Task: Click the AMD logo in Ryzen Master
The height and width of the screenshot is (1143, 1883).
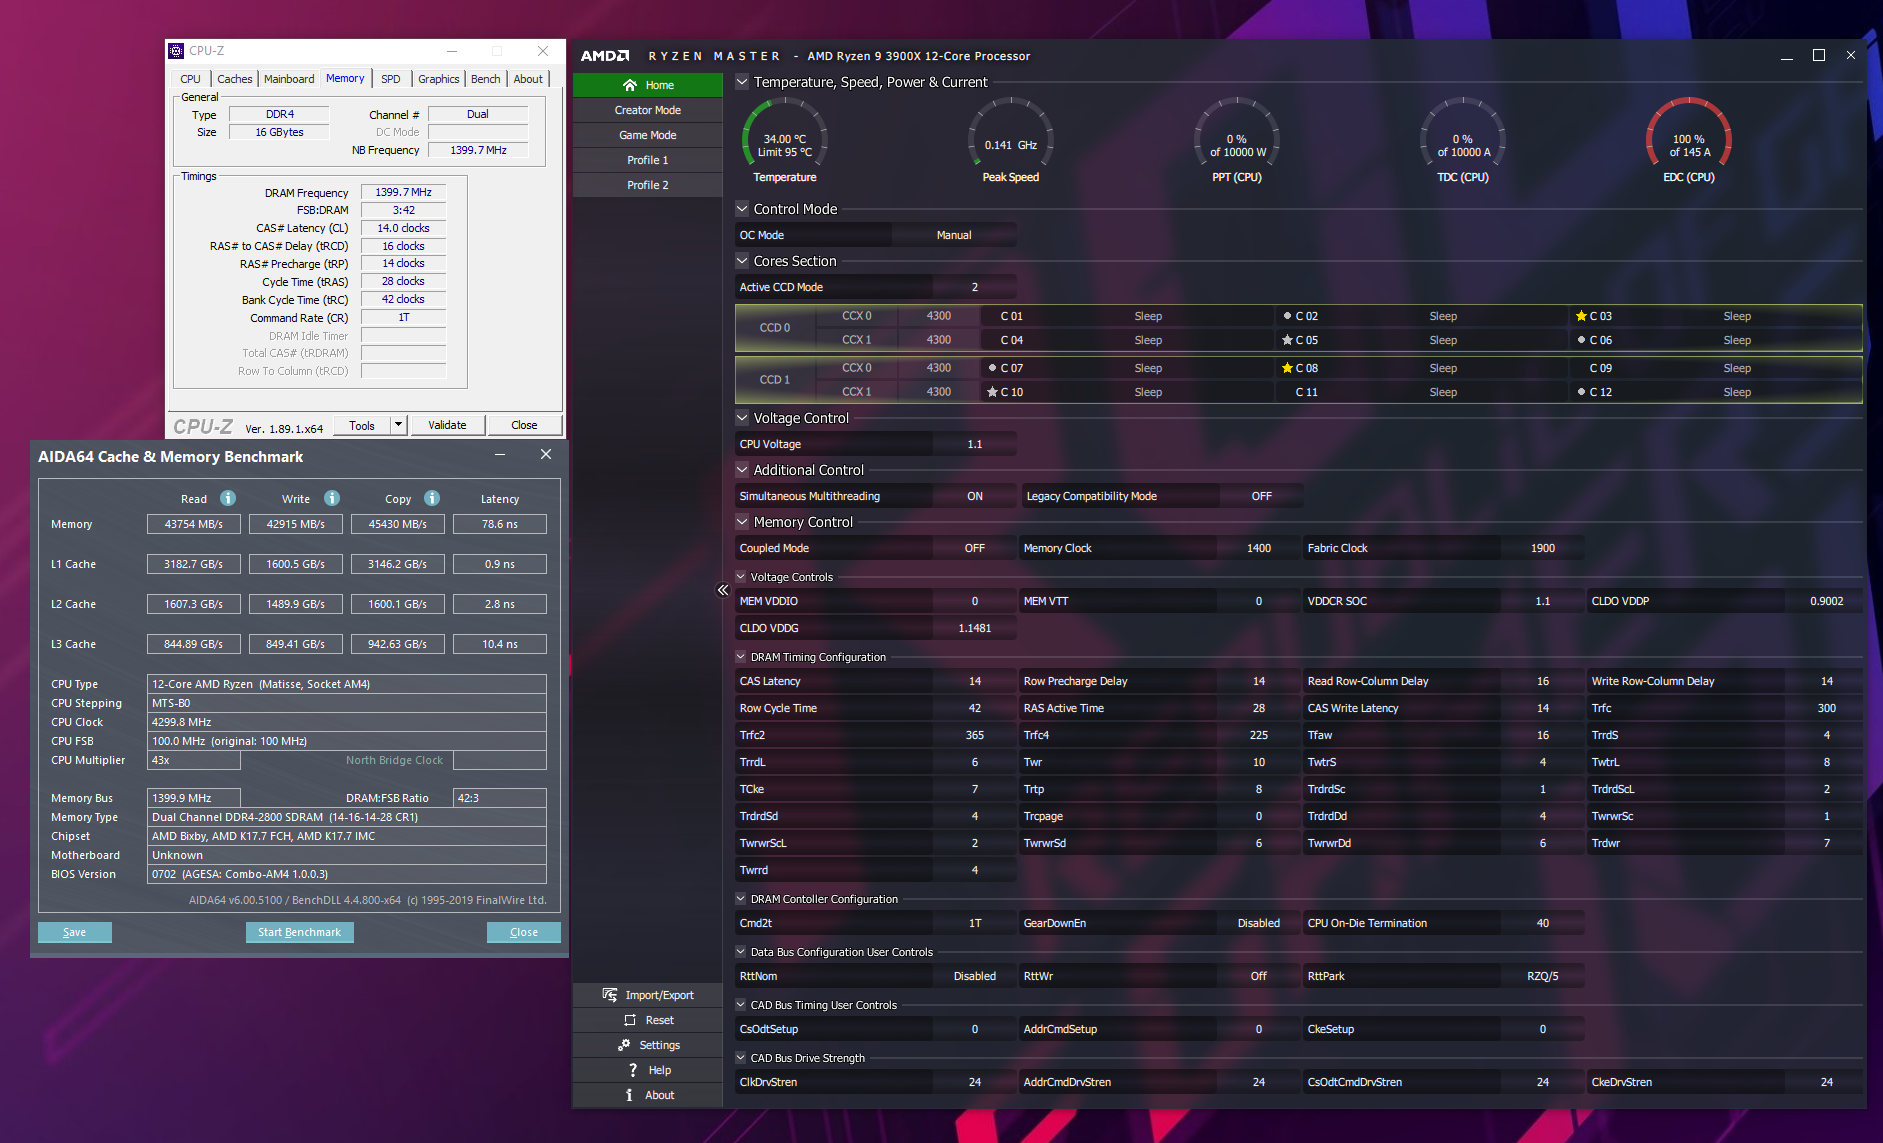Action: pos(605,56)
